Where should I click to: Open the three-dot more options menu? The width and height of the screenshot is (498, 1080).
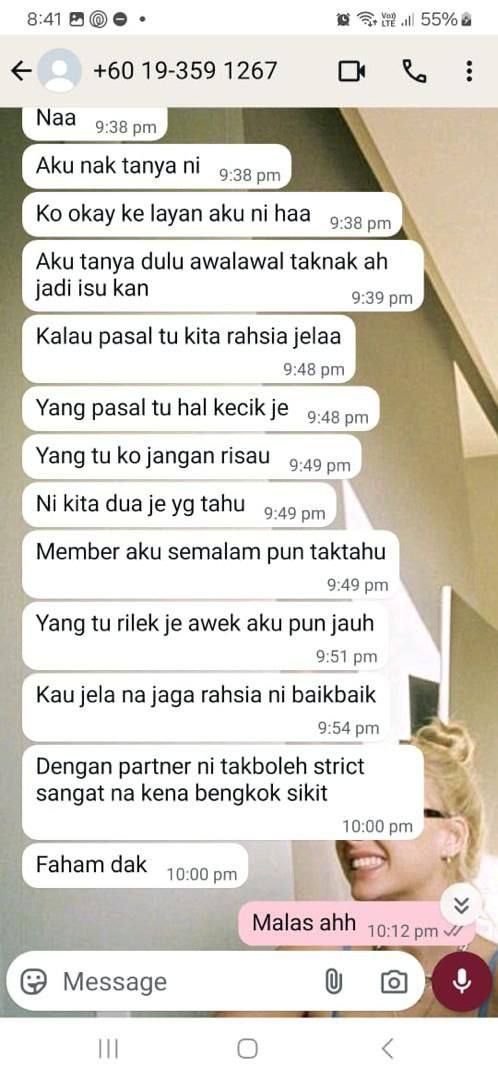point(469,71)
